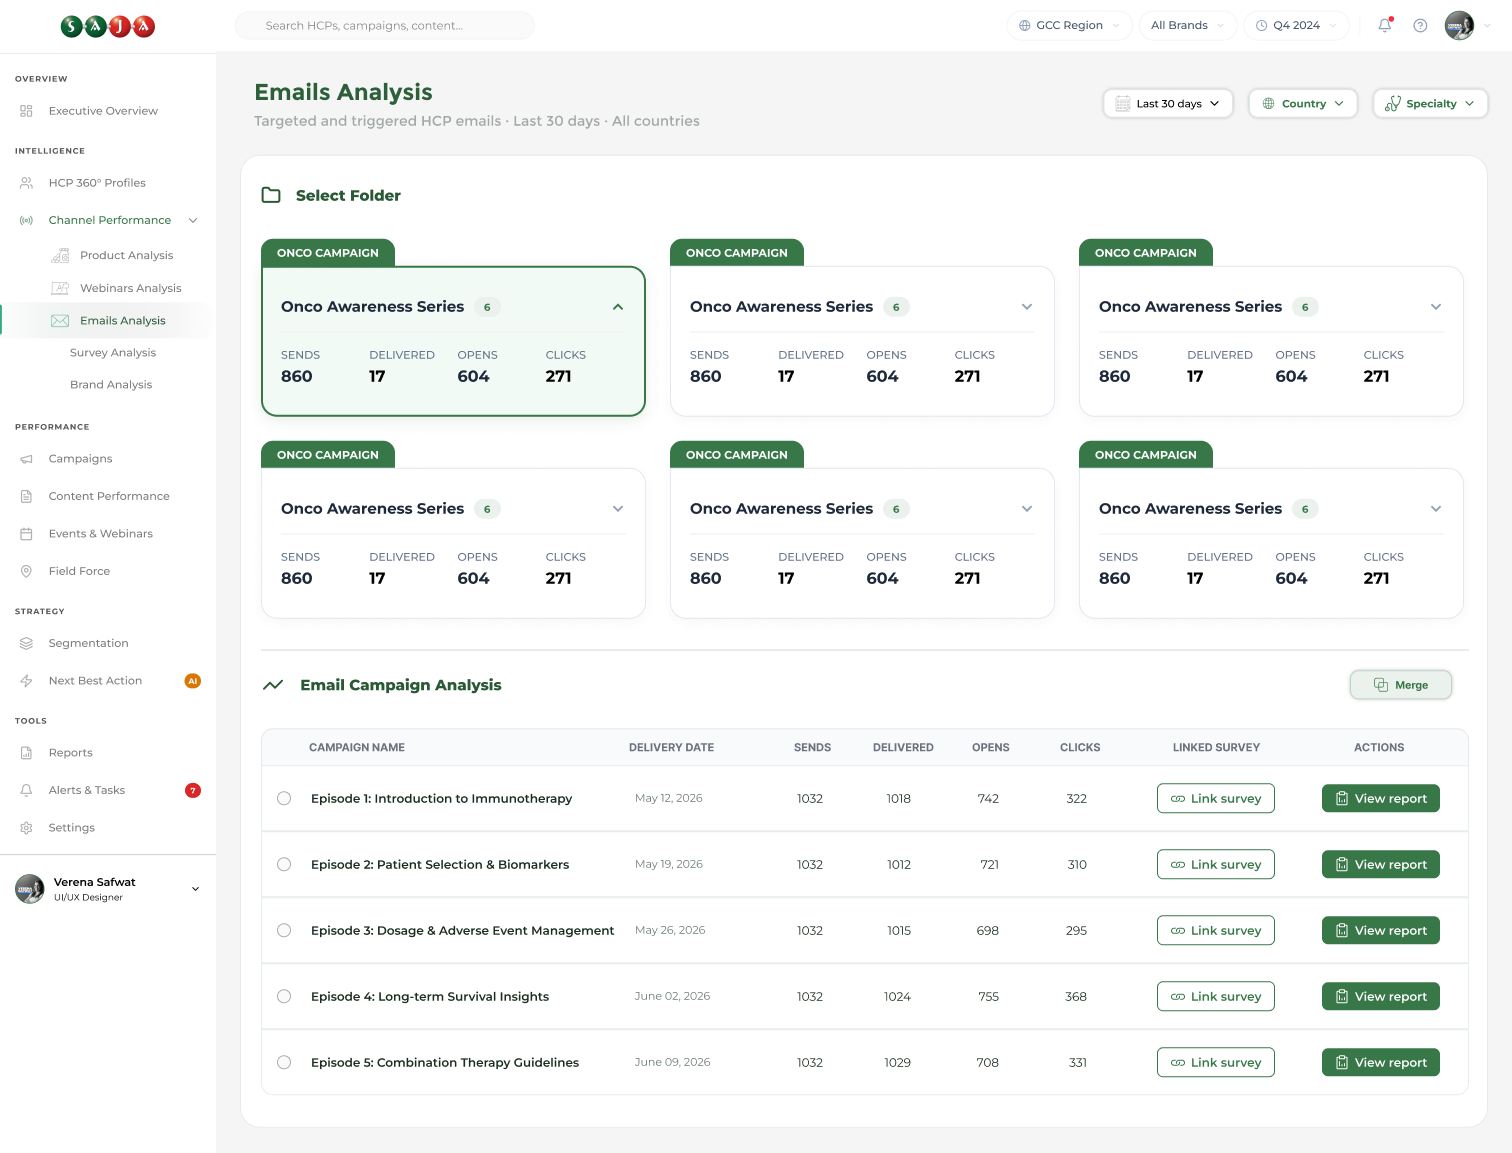
Task: Click the HCP 360° Profiles icon
Action: click(26, 183)
